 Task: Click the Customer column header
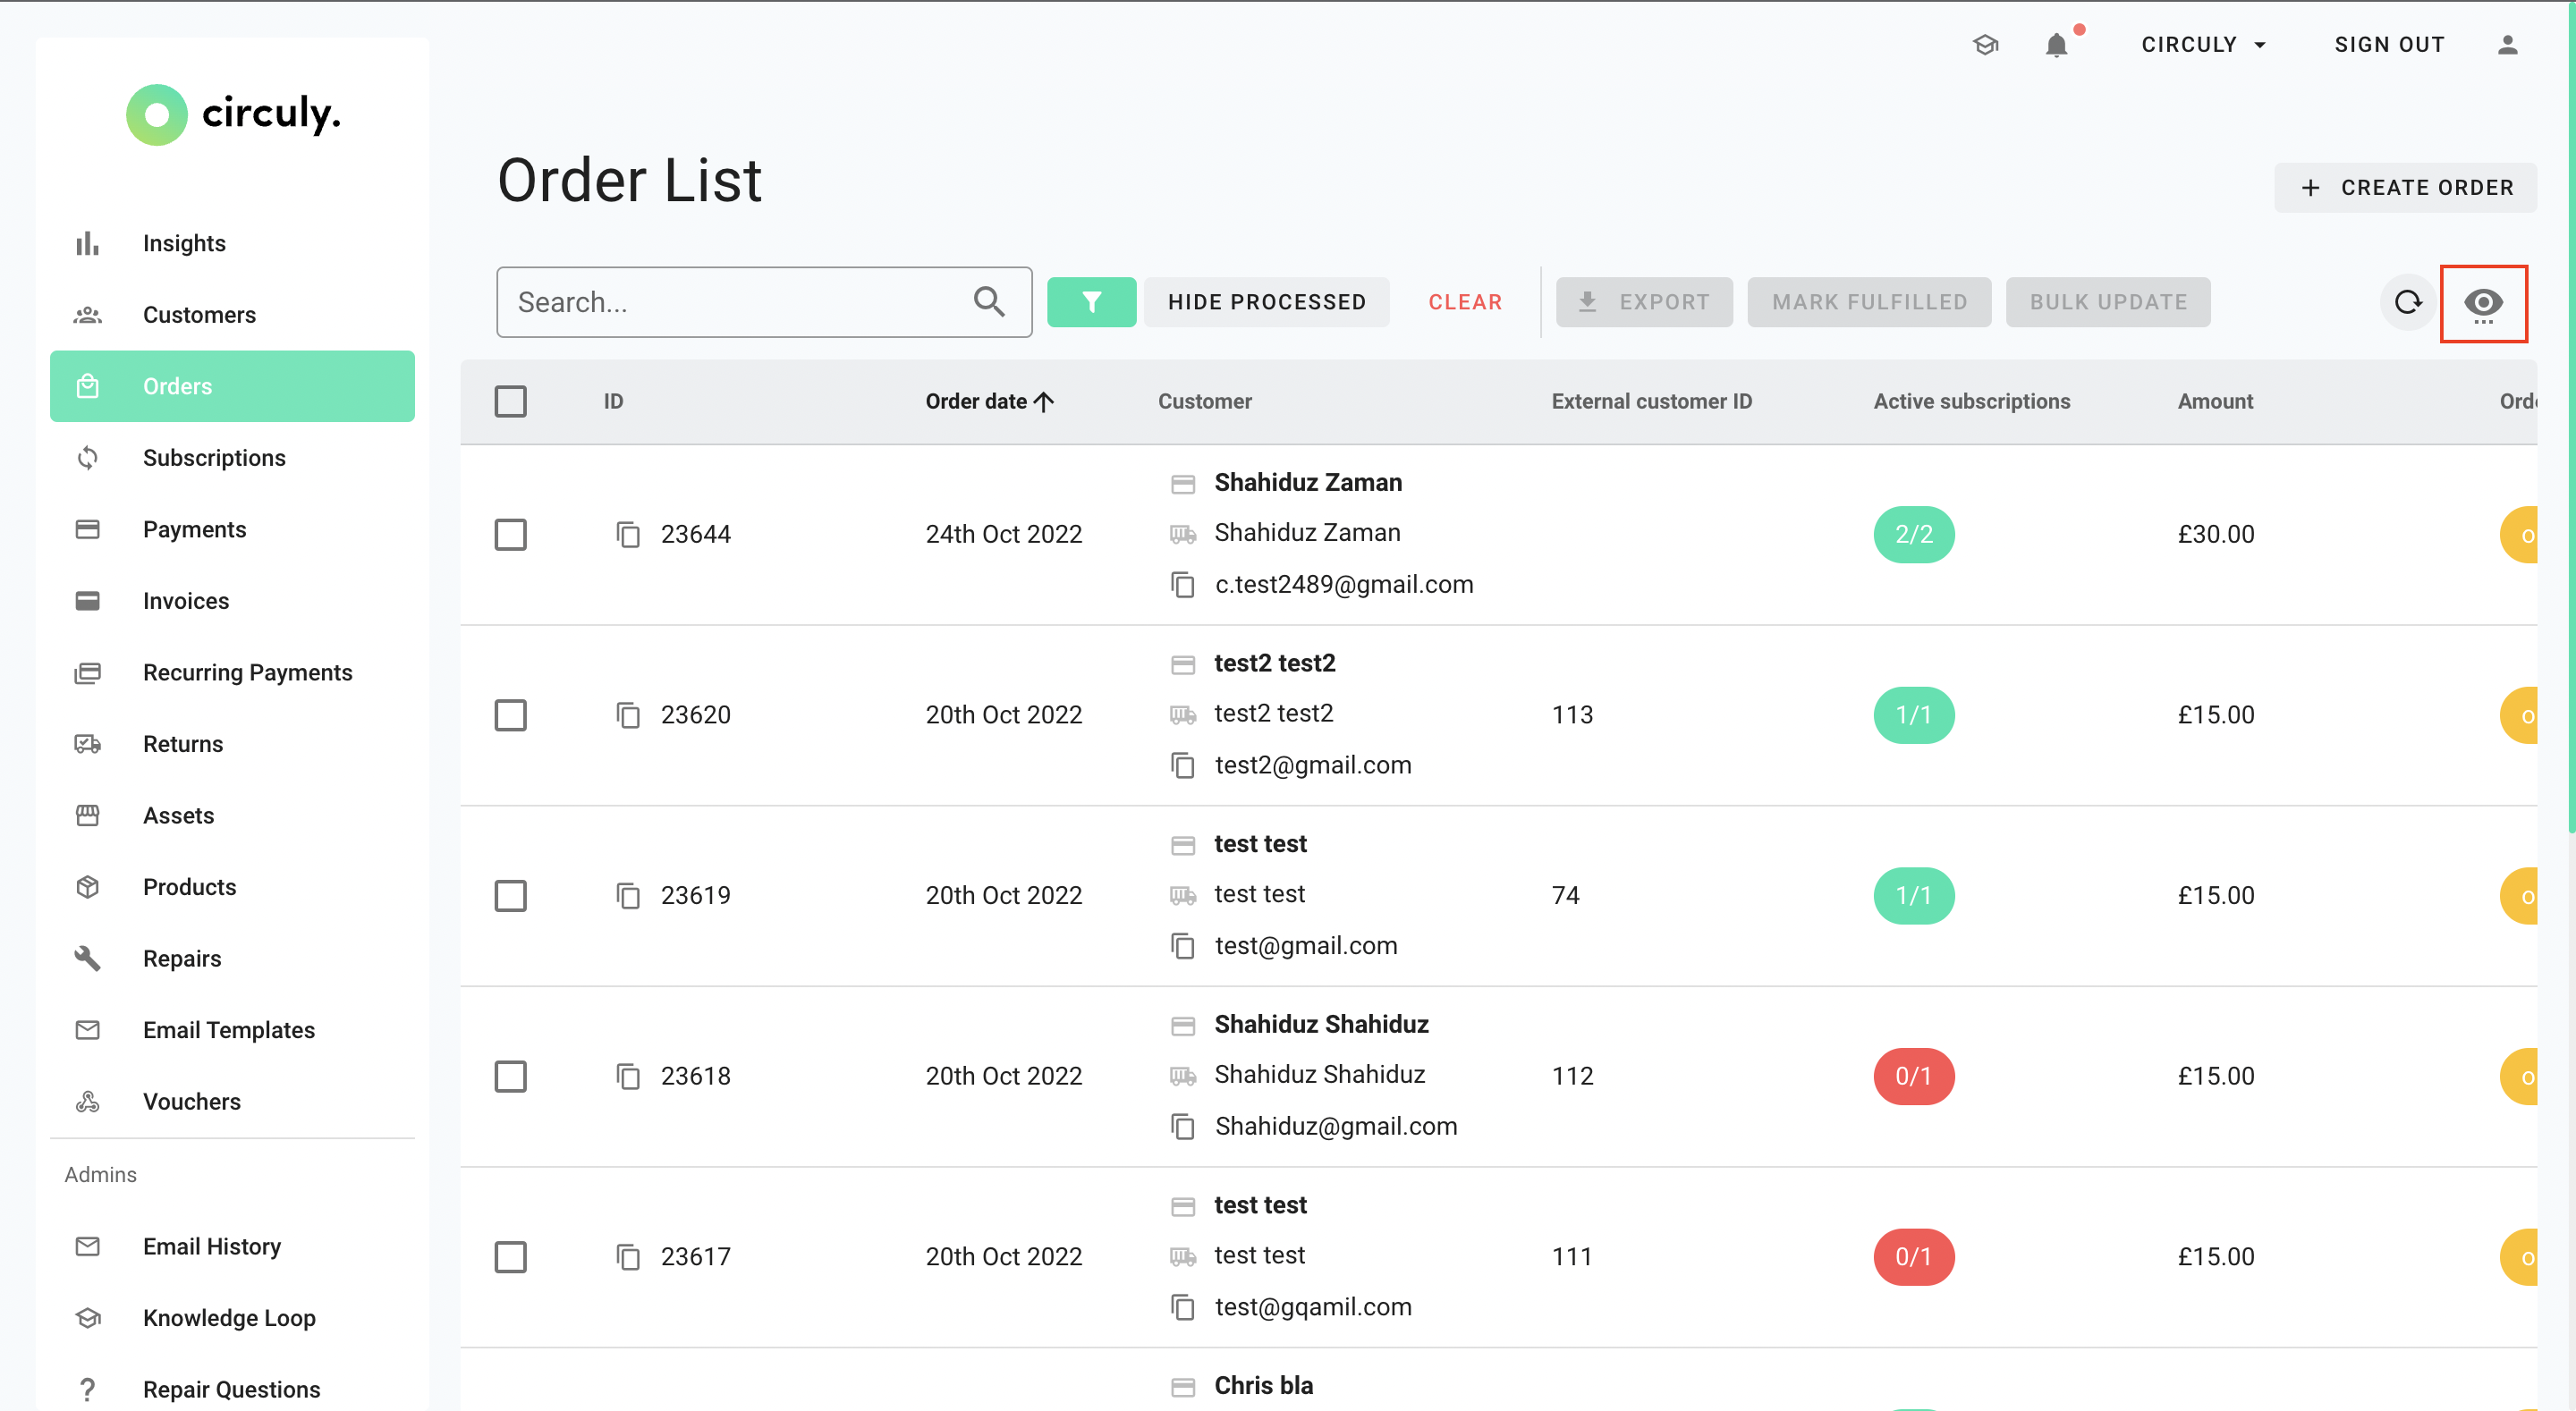click(x=1204, y=401)
